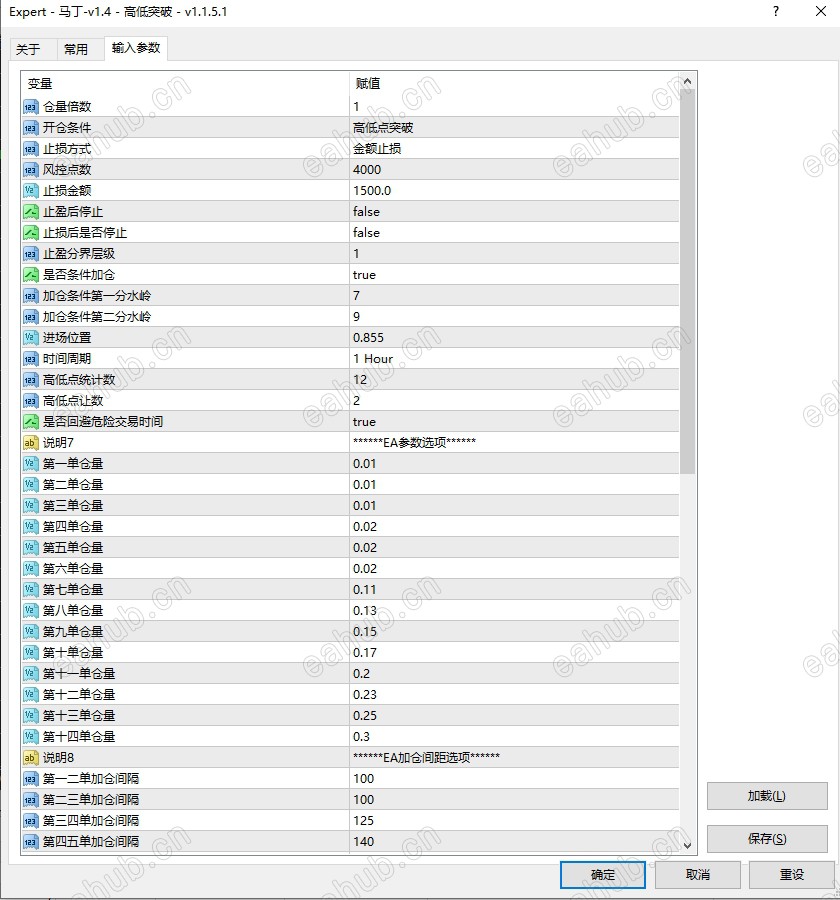Click the icon beside 高低点让数
This screenshot has width=840, height=900.
[30, 401]
